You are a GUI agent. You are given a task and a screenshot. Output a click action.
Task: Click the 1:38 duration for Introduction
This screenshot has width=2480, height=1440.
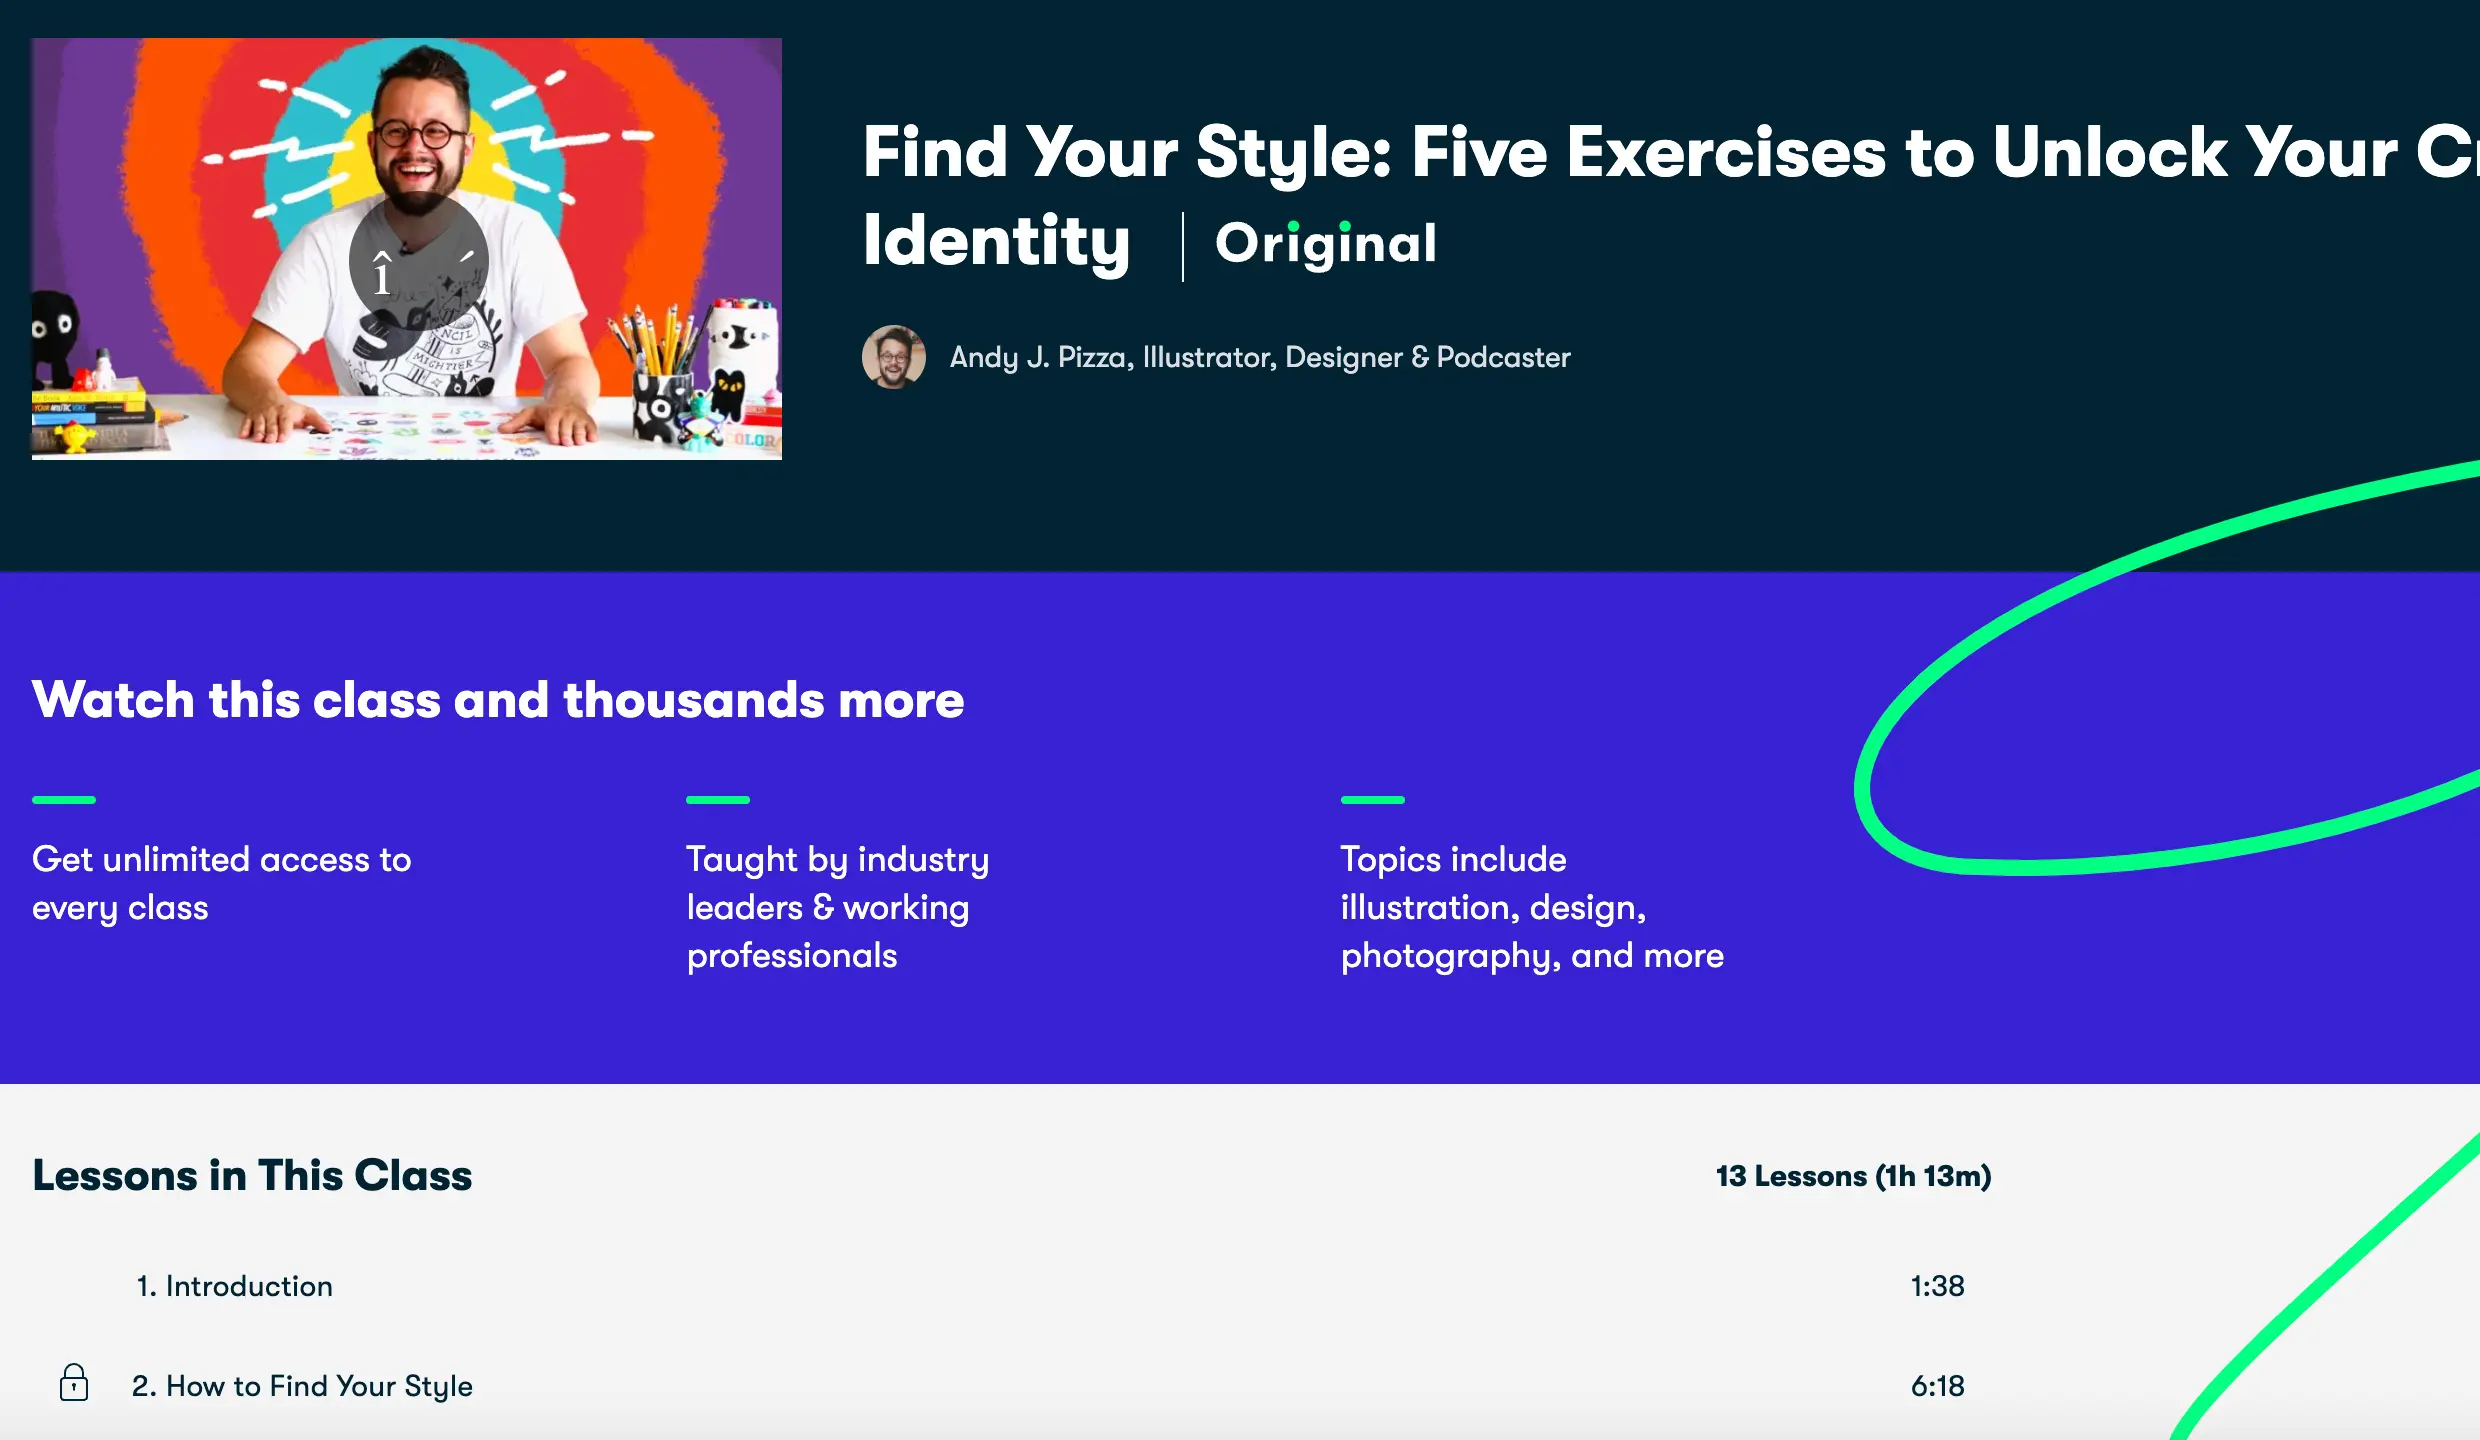(x=1937, y=1286)
